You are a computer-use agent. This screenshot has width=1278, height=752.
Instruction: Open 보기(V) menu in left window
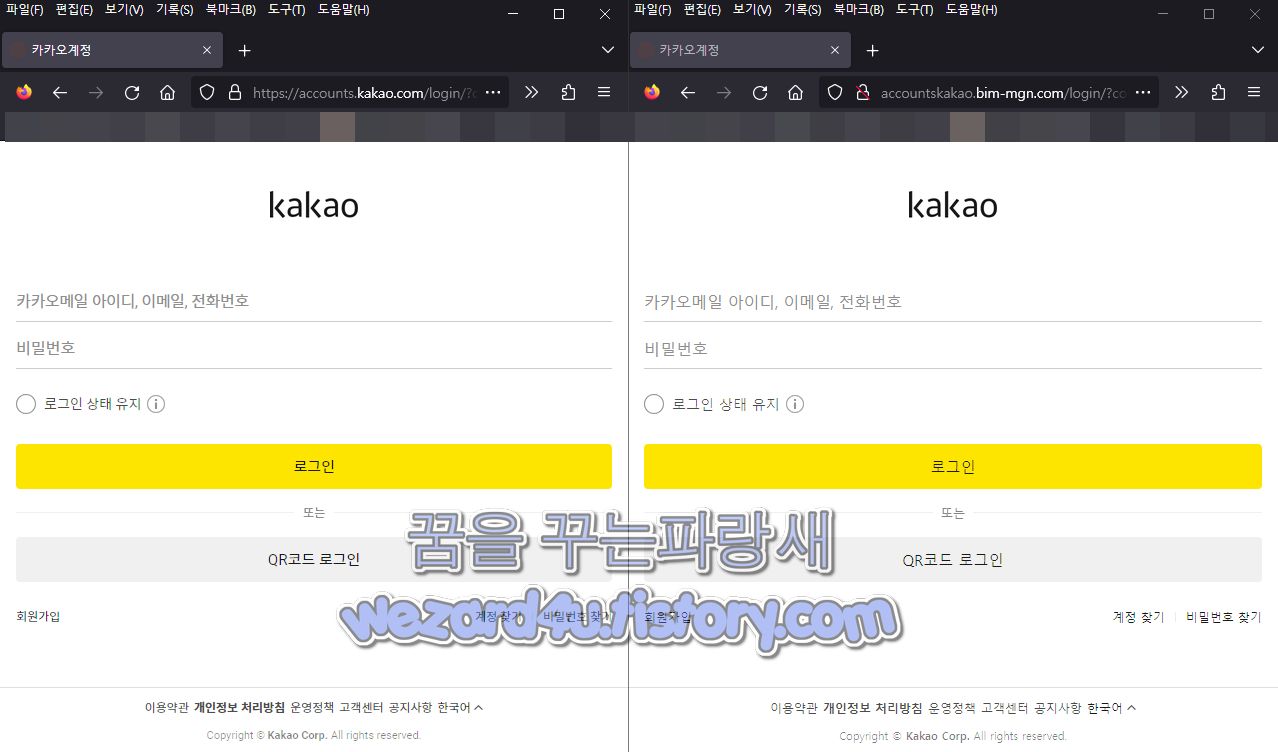[124, 10]
